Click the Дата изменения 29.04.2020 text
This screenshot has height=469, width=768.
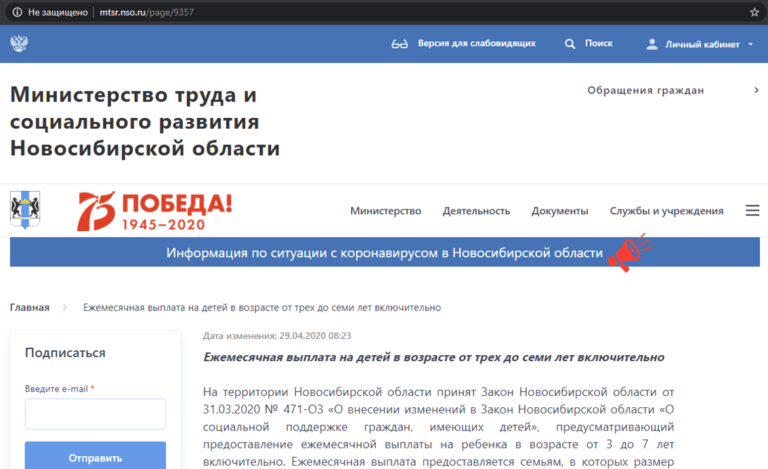pyautogui.click(x=277, y=336)
